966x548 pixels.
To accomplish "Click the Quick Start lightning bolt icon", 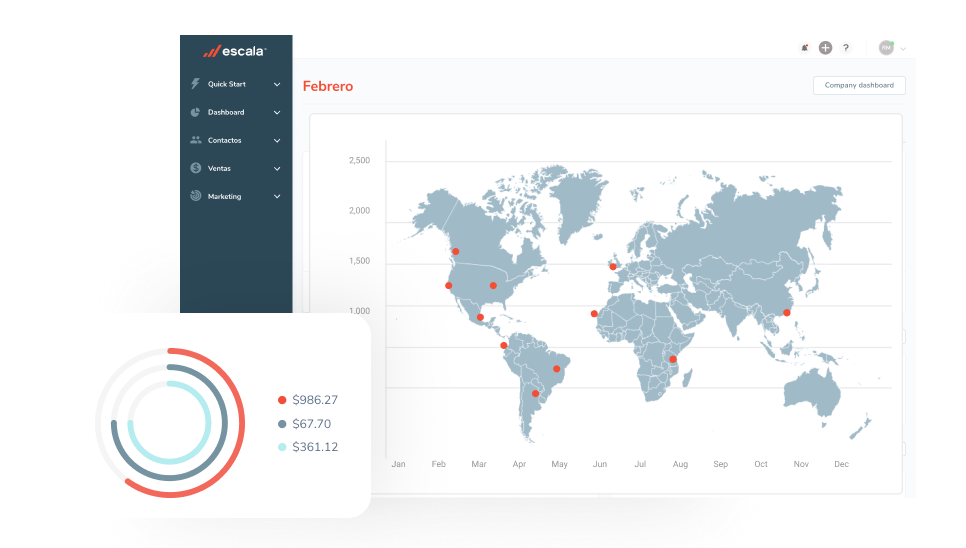I will [x=195, y=84].
